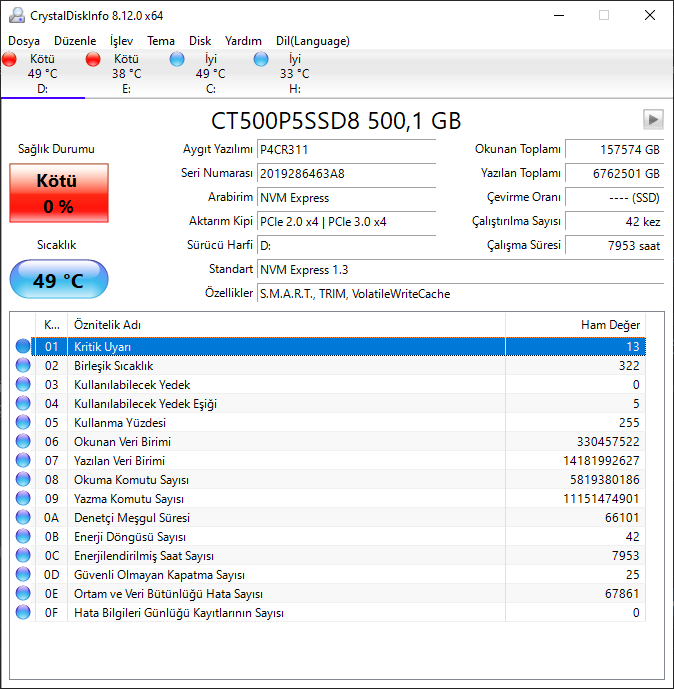
Task: Click raw value 330457522
Action: 608,442
